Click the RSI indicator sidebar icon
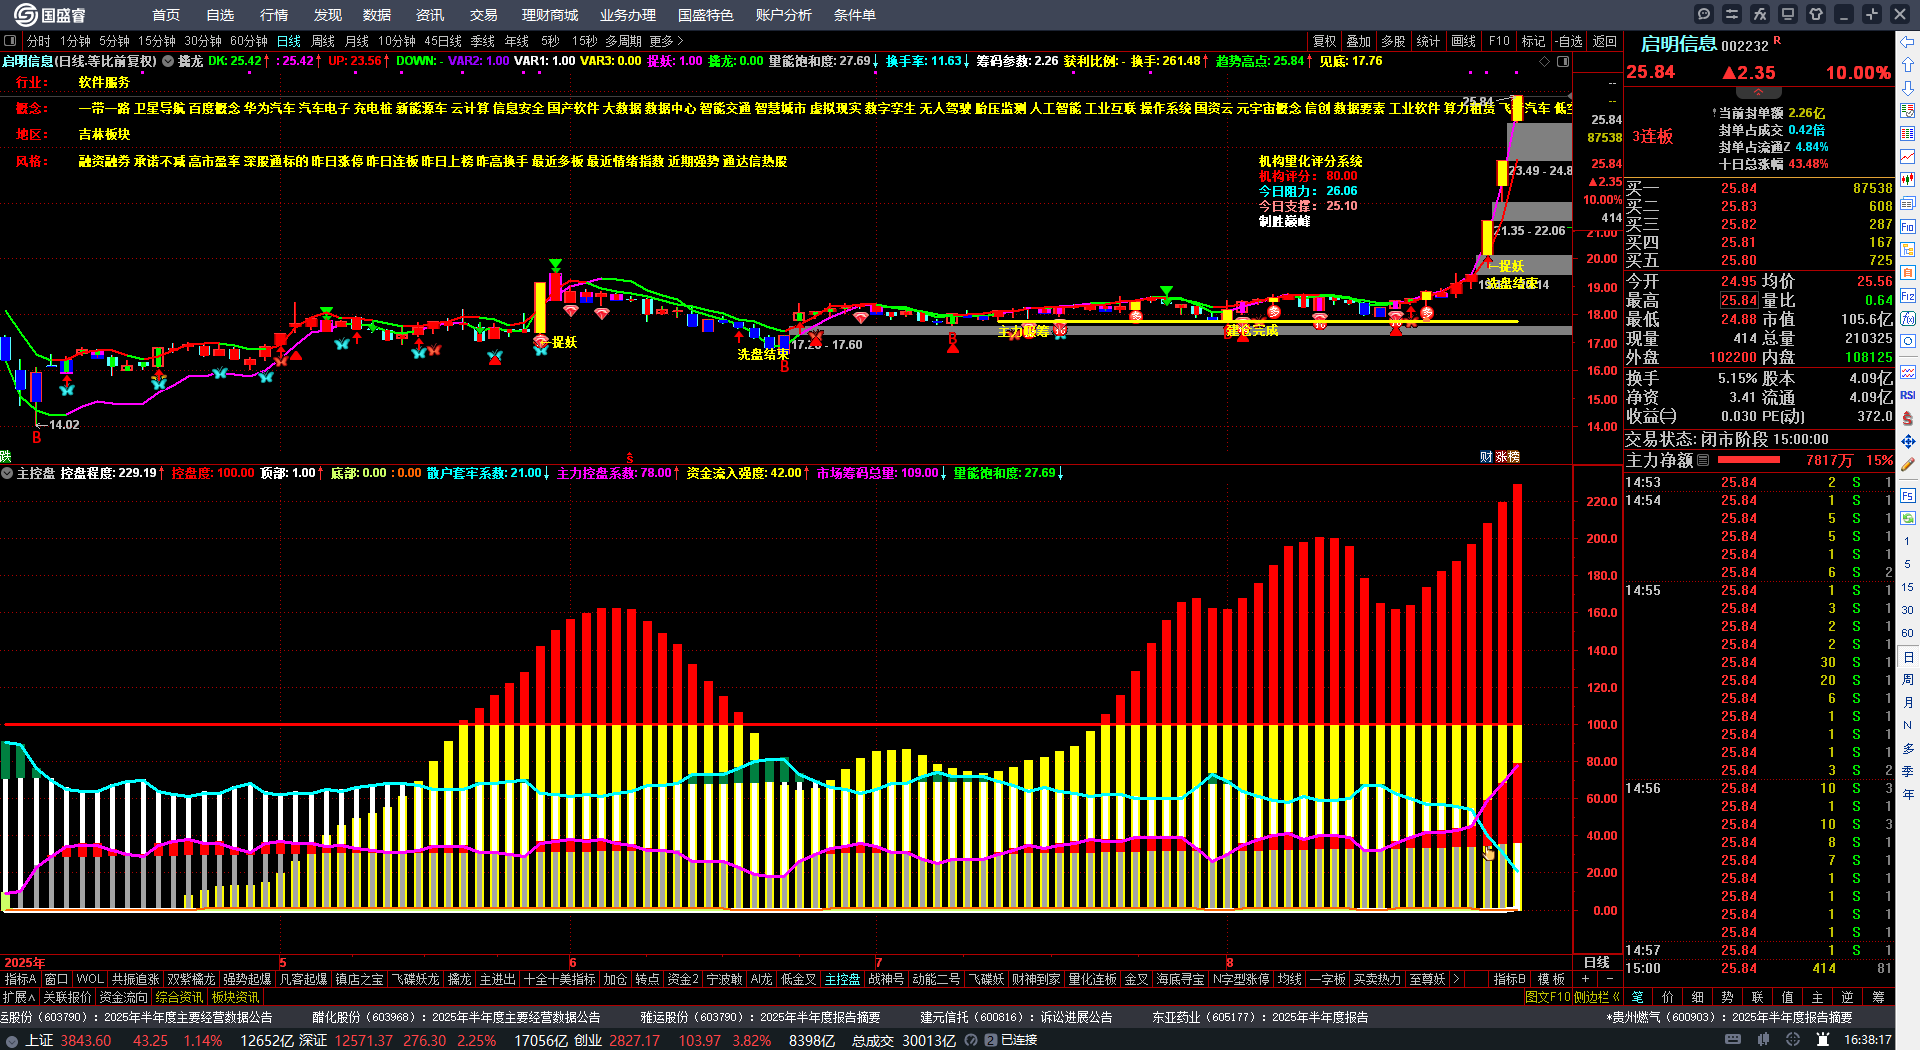Image resolution: width=1920 pixels, height=1050 pixels. coord(1908,395)
